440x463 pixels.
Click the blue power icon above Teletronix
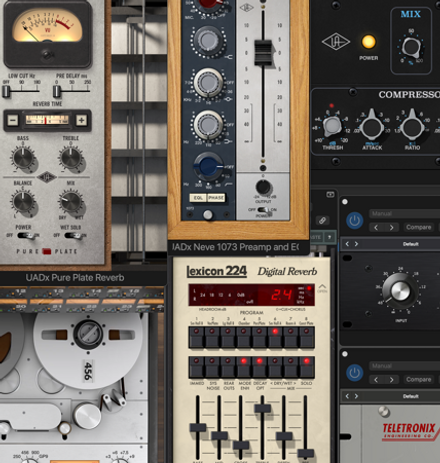click(354, 373)
